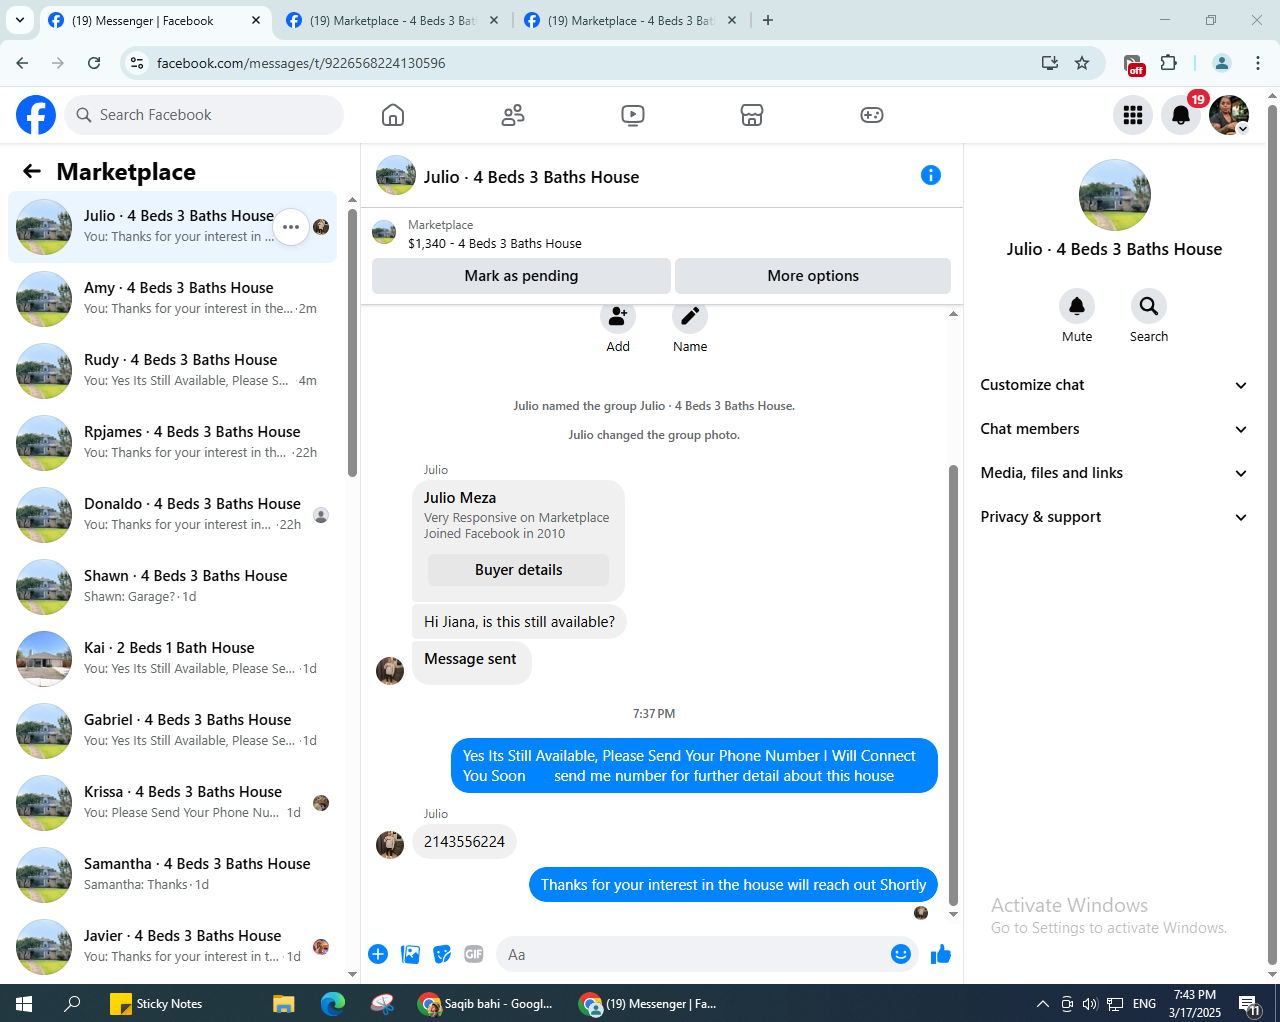1280x1022 pixels.
Task: Click the conversation messages scrollbar
Action: pyautogui.click(x=953, y=685)
